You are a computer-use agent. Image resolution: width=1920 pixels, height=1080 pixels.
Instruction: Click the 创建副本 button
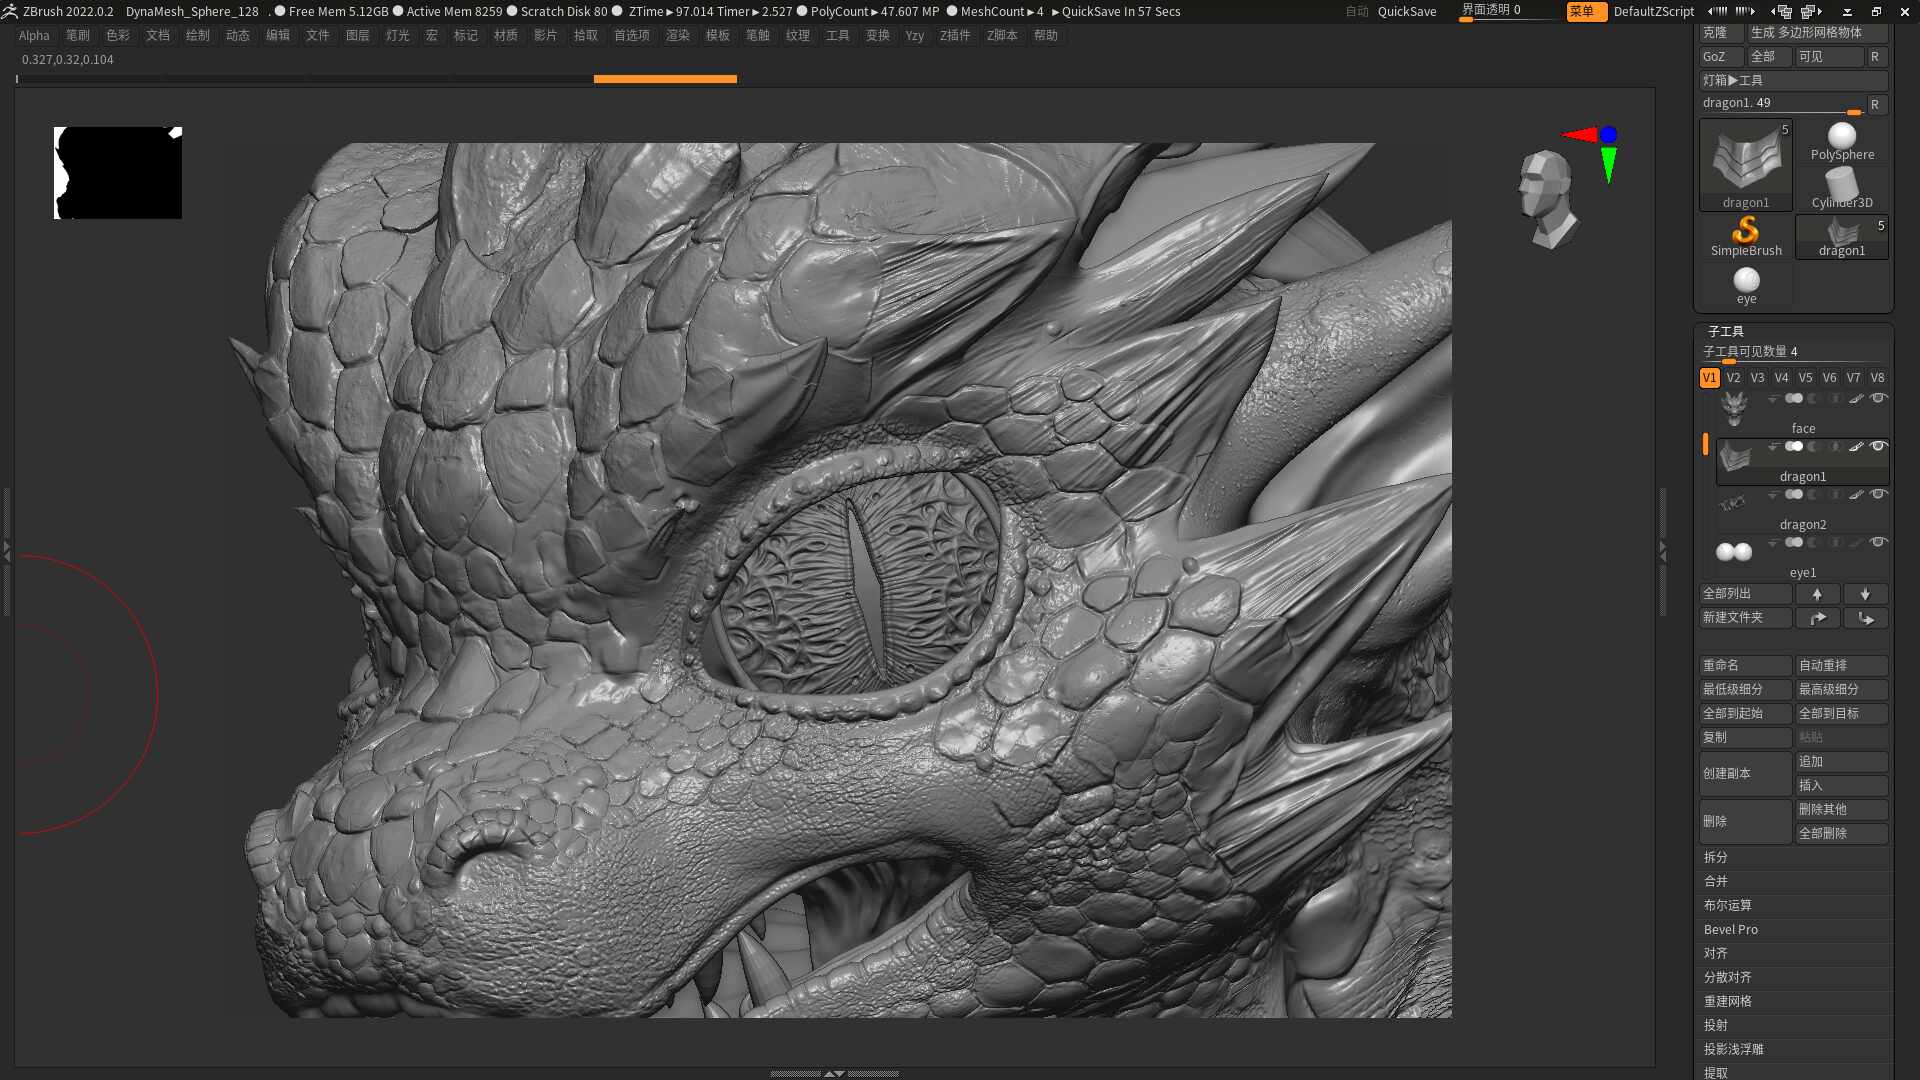click(x=1745, y=773)
